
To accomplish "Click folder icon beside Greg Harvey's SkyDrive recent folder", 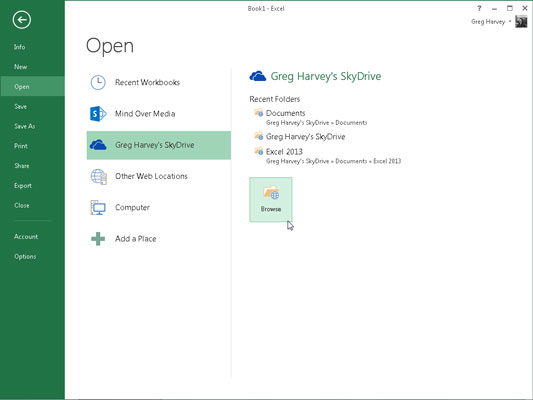I will coord(259,136).
